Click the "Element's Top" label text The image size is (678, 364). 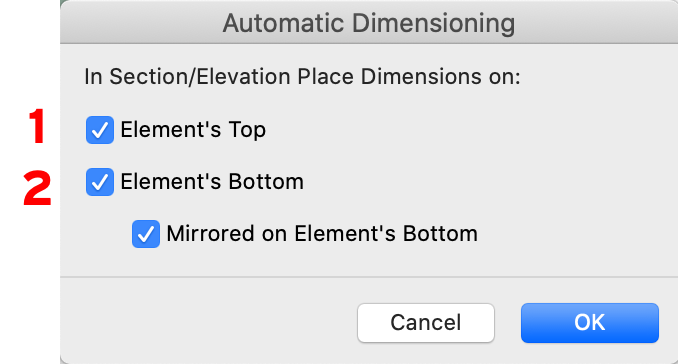pos(193,130)
